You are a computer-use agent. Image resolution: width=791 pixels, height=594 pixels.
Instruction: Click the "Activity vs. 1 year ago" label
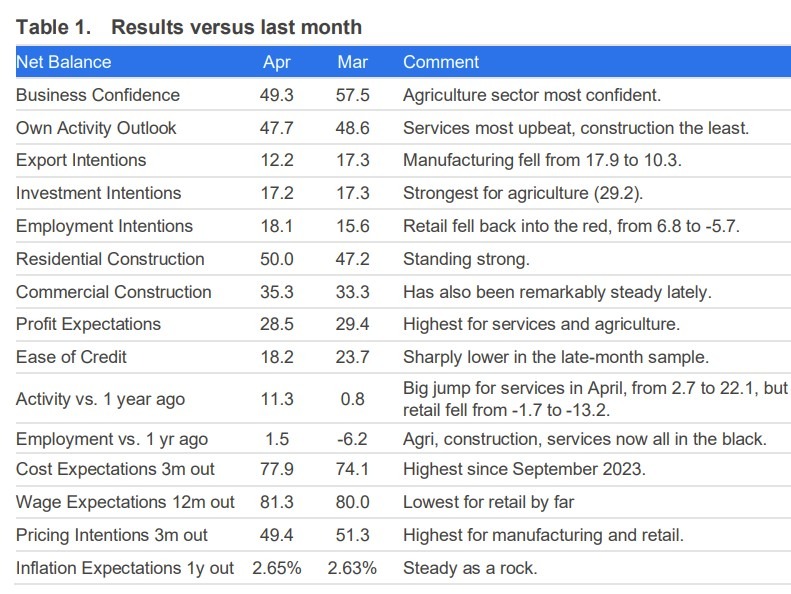[x=100, y=399]
